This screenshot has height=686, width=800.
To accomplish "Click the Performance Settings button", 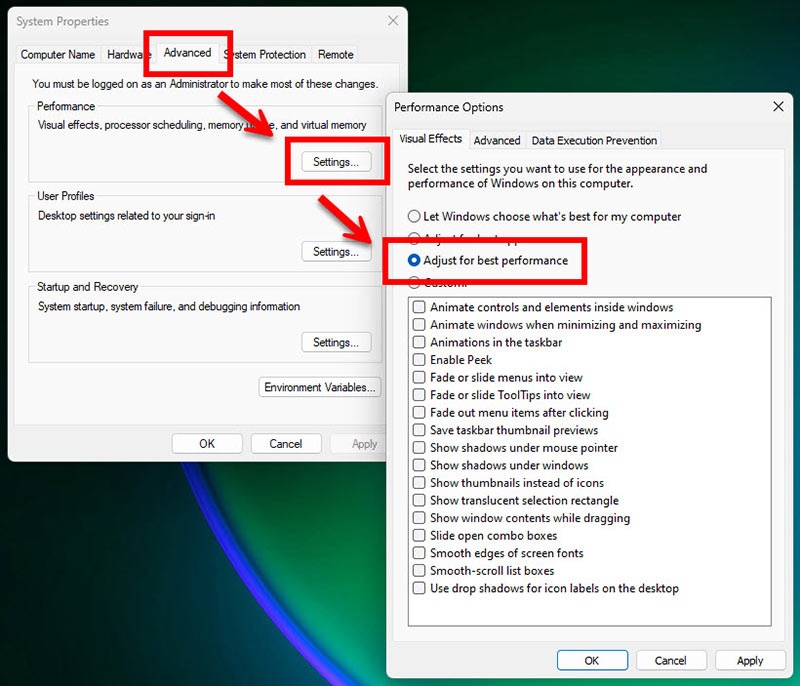I will coord(336,162).
